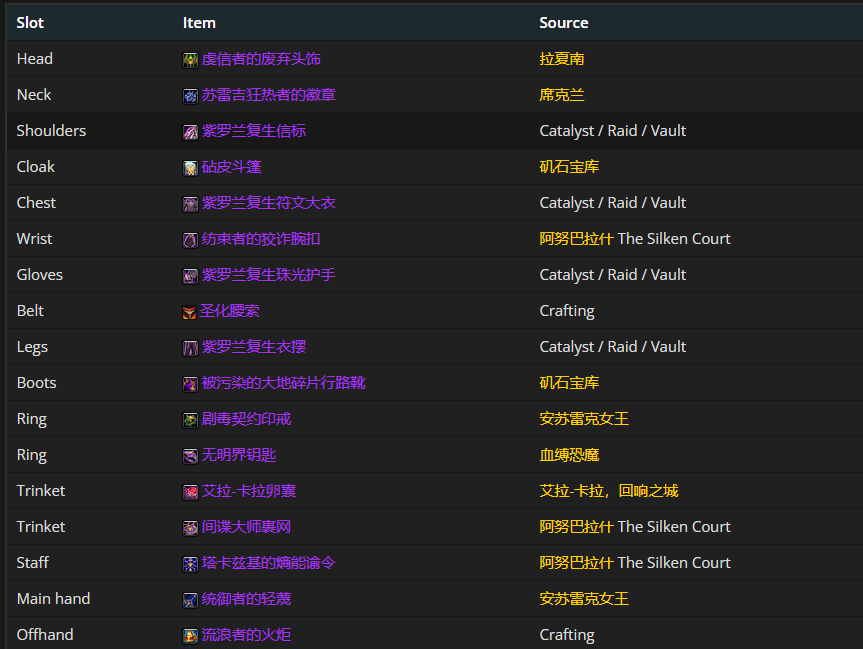Click the Neck item icon beside 苏雷吉狂热者的徽章
Viewport: 863px width, 649px height.
189,95
